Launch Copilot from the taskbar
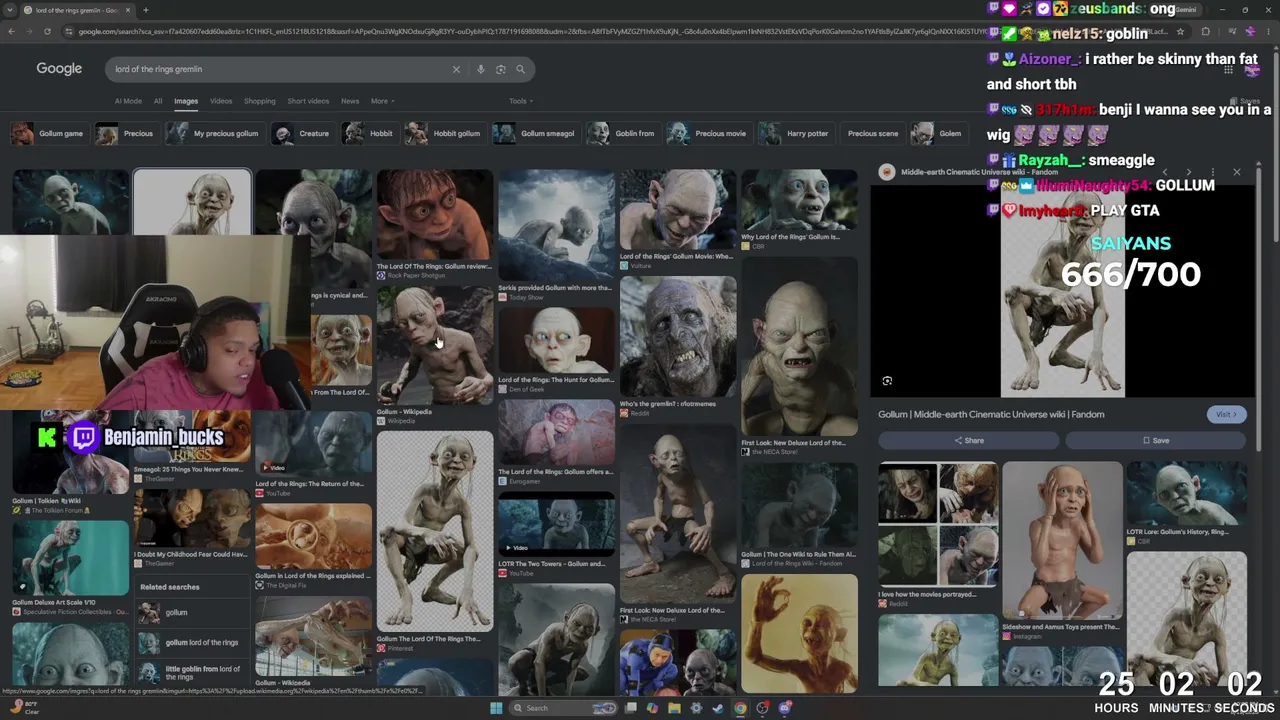Image resolution: width=1280 pixels, height=720 pixels. [652, 708]
